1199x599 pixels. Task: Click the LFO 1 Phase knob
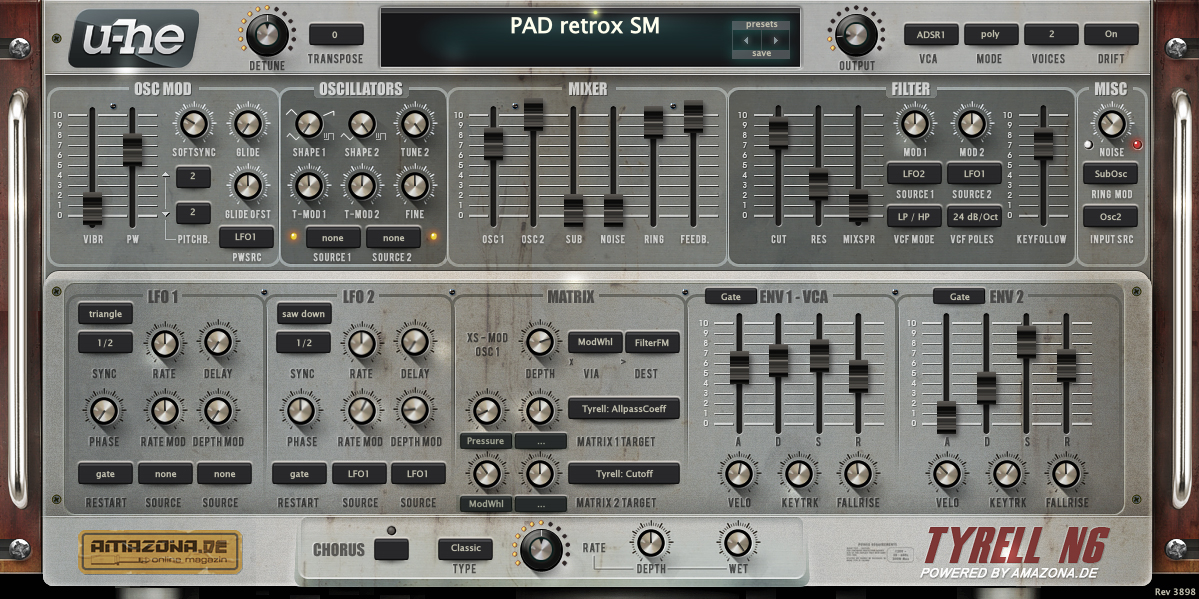tap(103, 410)
